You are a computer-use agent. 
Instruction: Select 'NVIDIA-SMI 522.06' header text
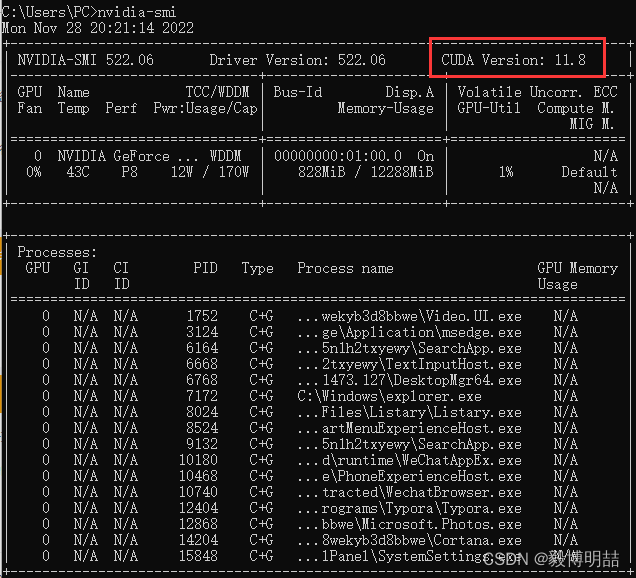click(86, 60)
